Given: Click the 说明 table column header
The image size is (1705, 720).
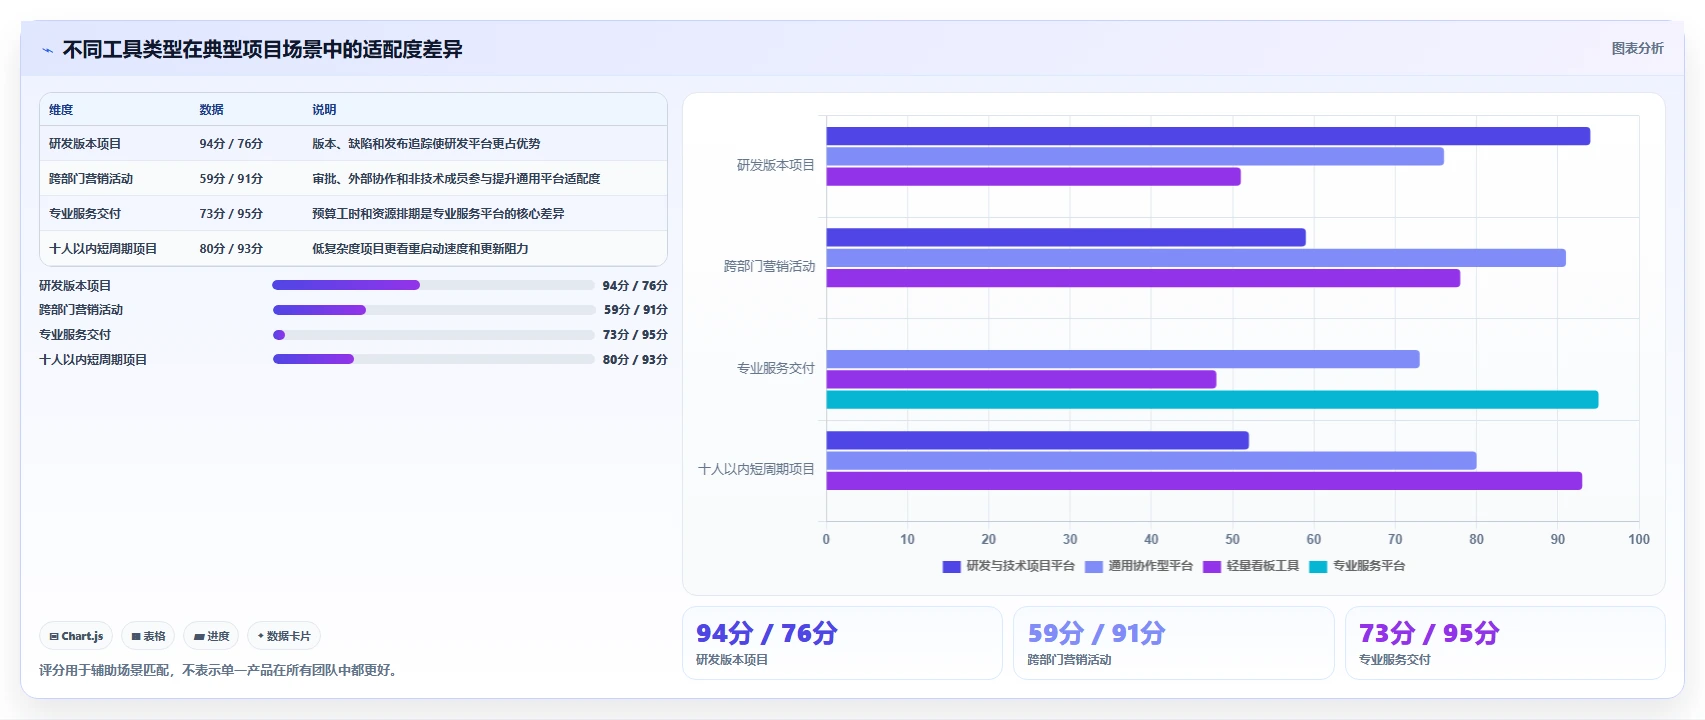Looking at the screenshot, I should click(324, 110).
